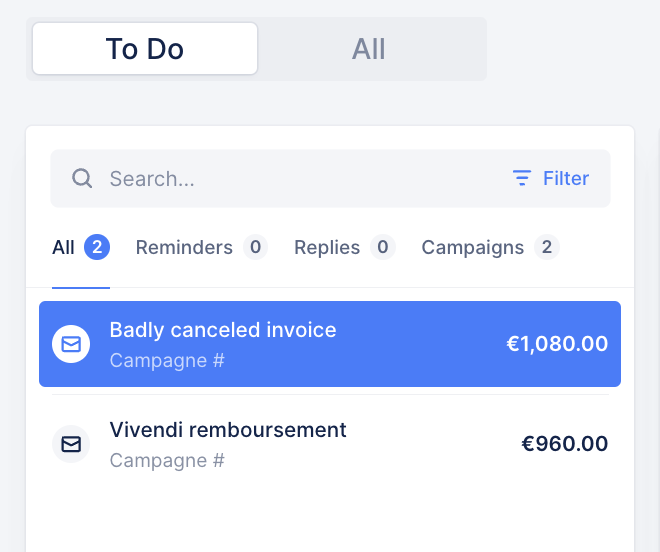Viewport: 660px width, 552px height.
Task: Show the Replies tab
Action: pyautogui.click(x=327, y=247)
